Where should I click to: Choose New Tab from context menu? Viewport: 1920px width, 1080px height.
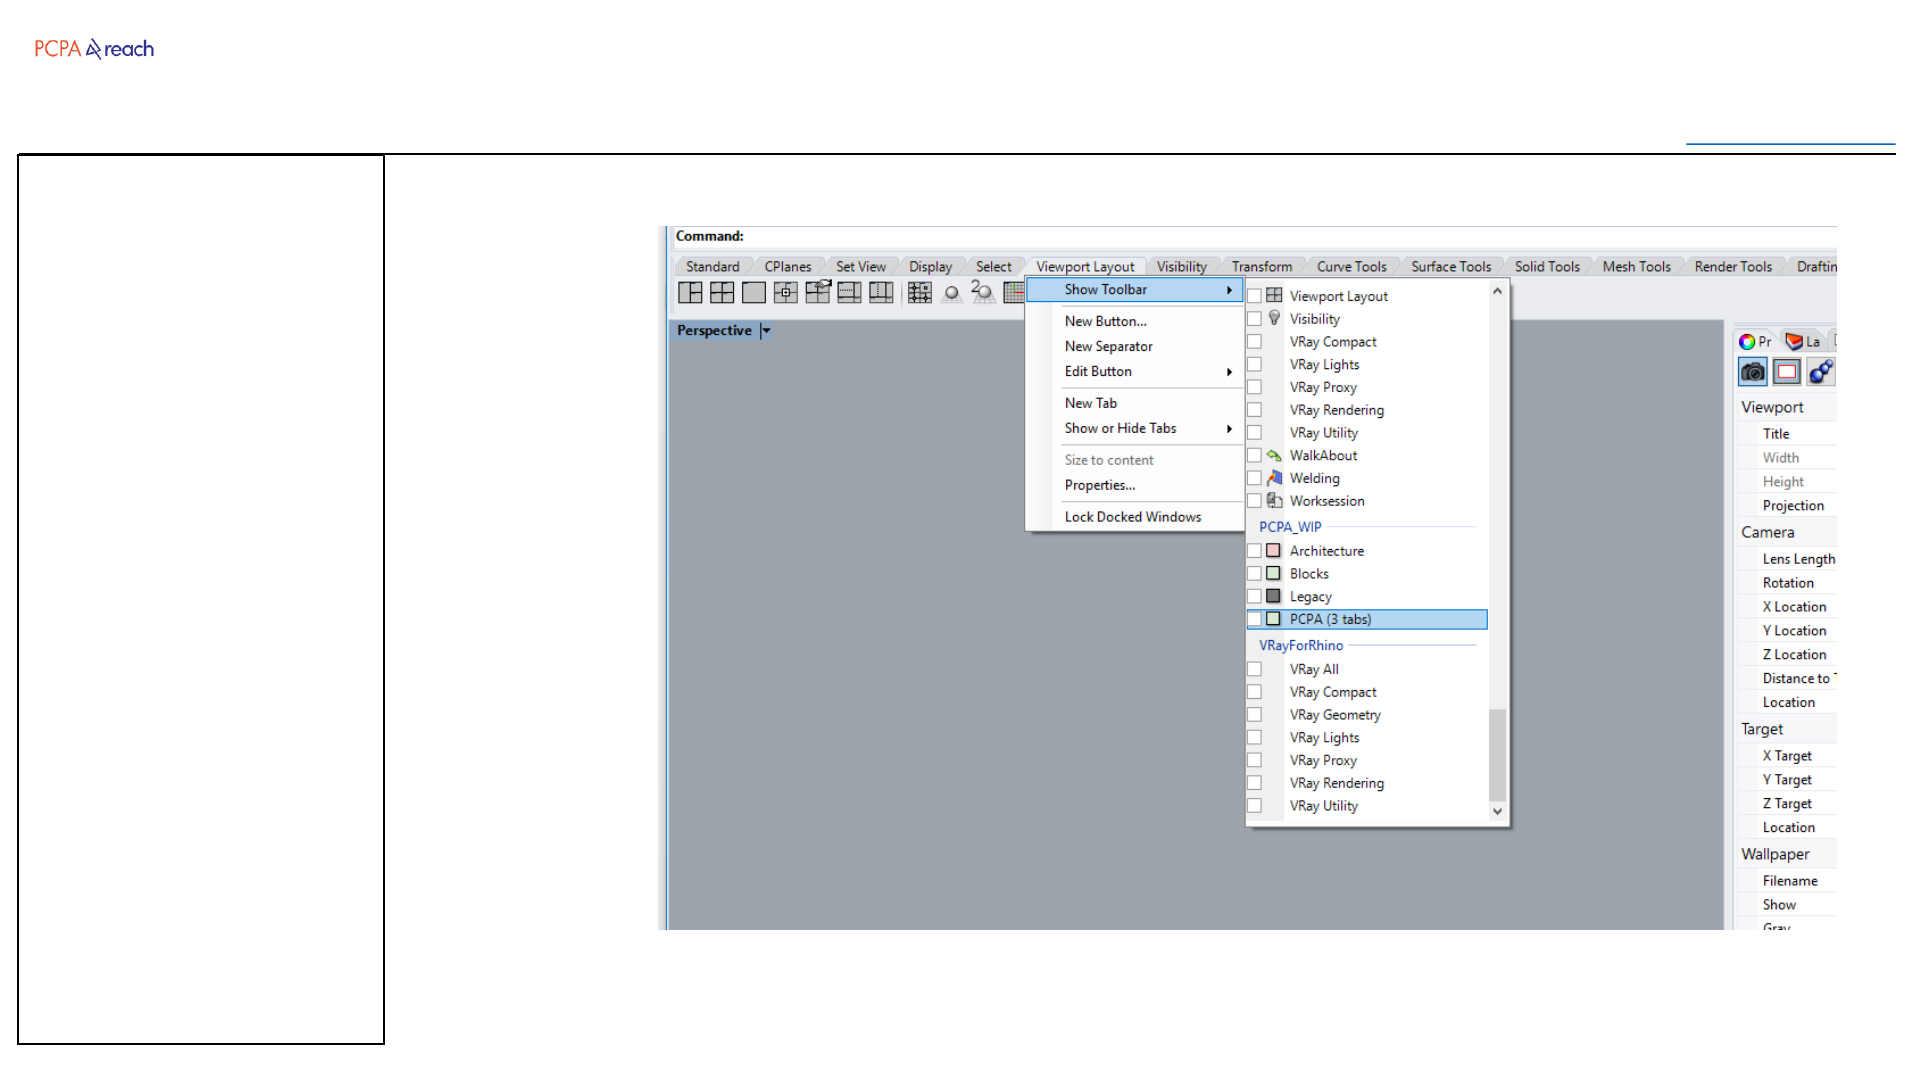point(1091,403)
